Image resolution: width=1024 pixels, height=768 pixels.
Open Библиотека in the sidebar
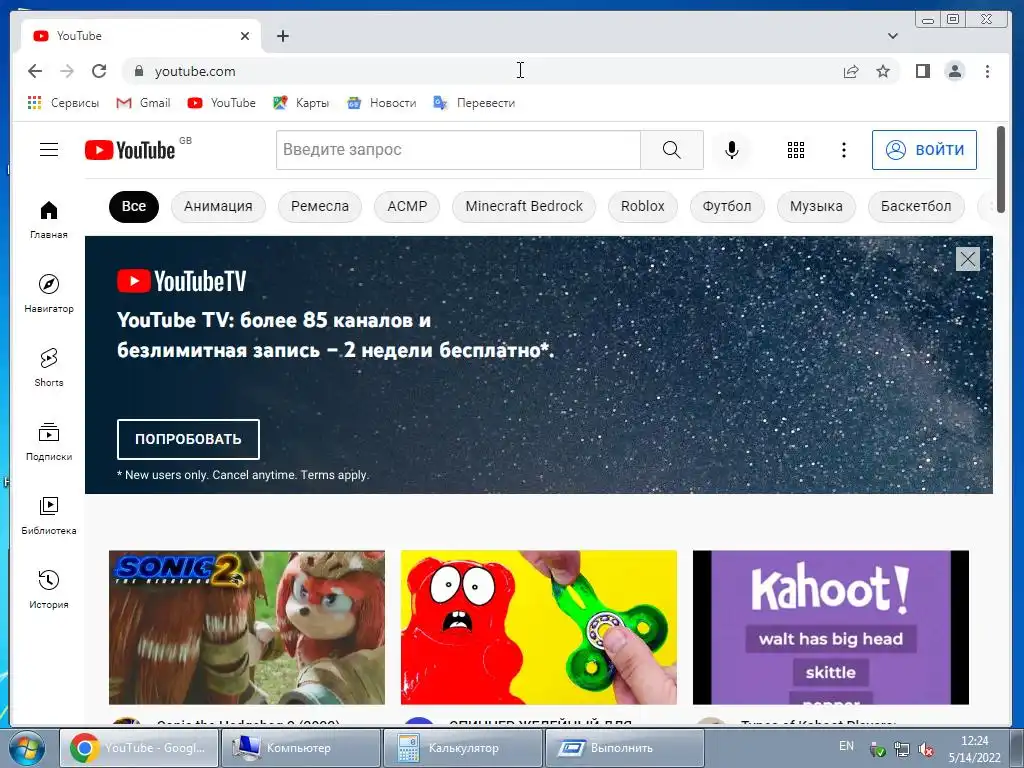49,516
